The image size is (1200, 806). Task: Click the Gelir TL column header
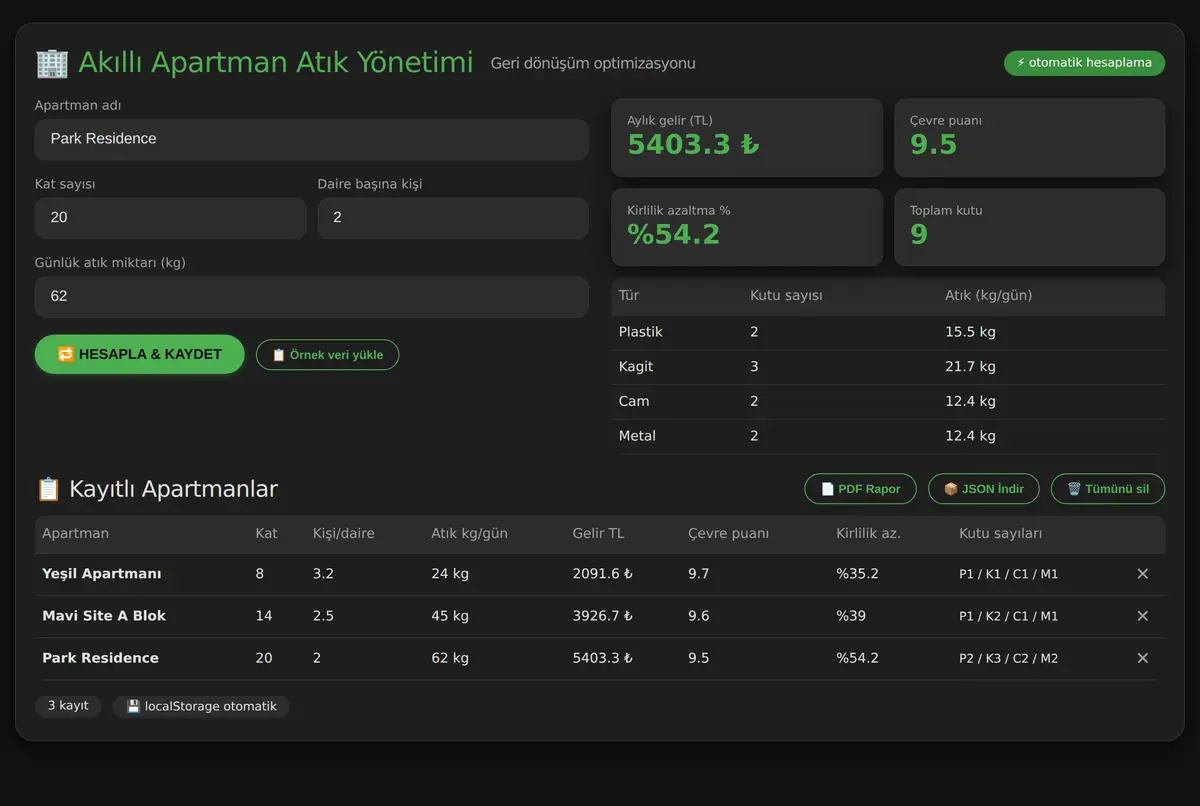[x=598, y=534]
